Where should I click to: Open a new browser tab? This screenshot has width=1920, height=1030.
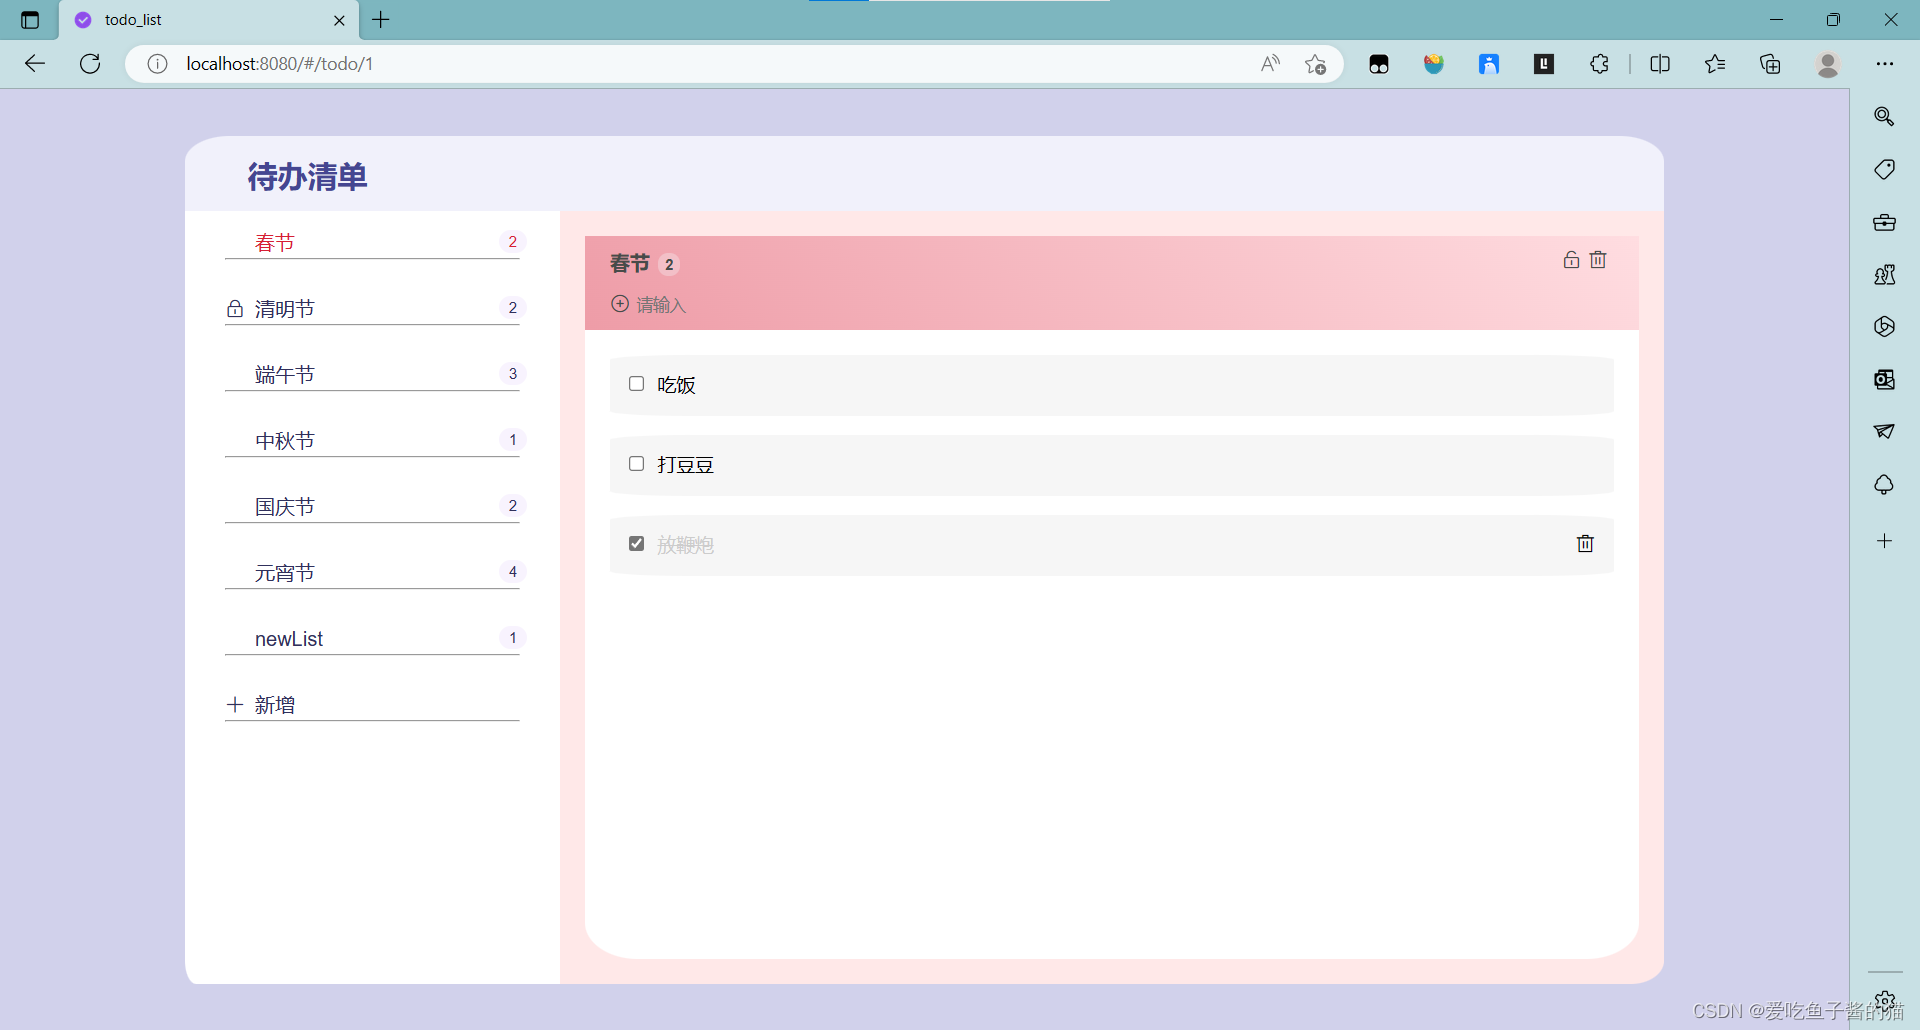pyautogui.click(x=381, y=20)
